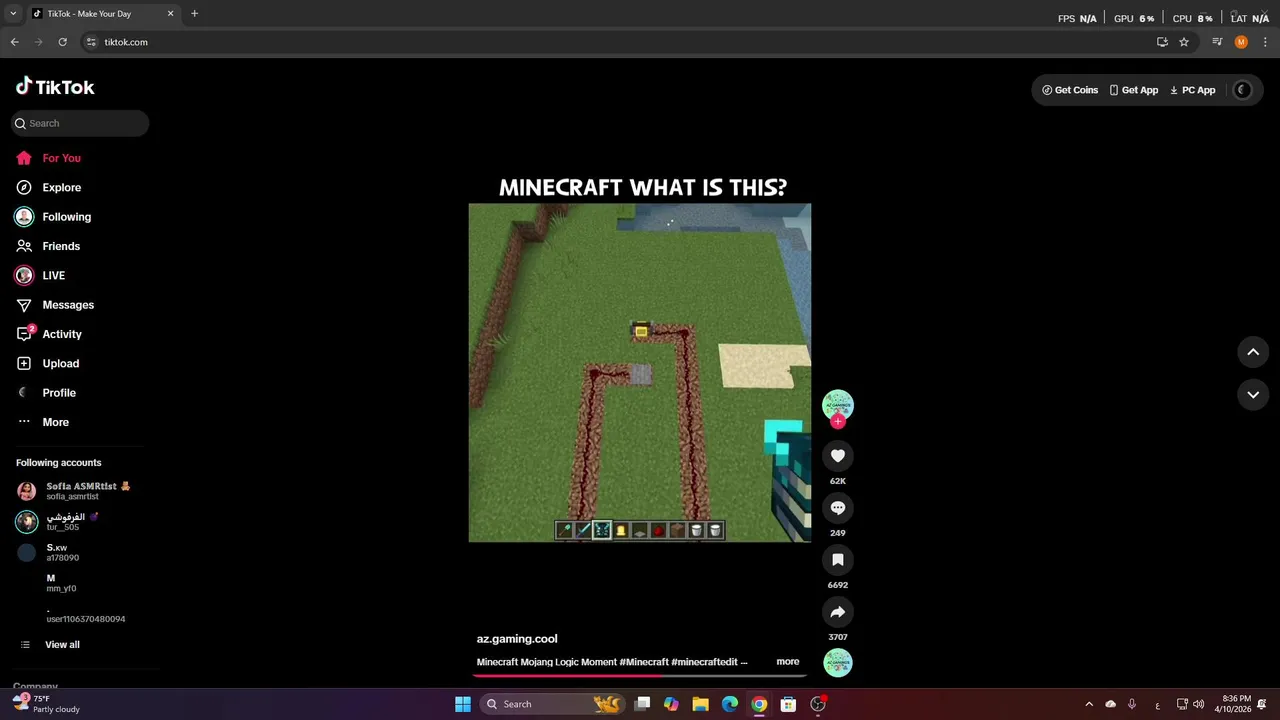The image size is (1280, 720).
Task: Open the Windows Start menu
Action: [463, 704]
